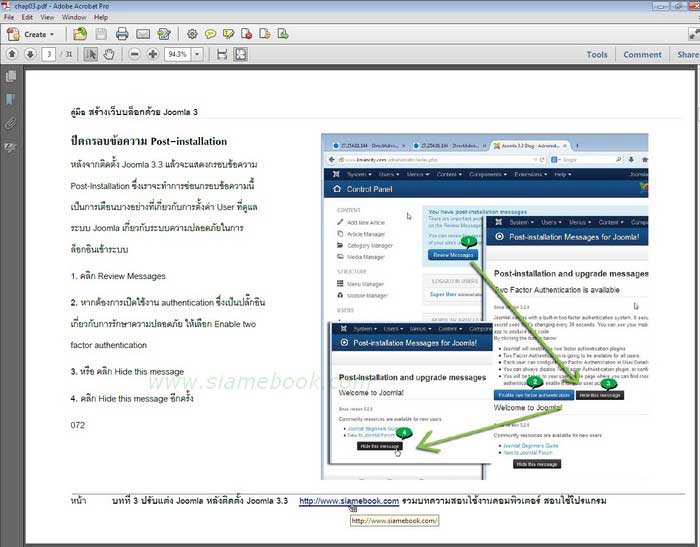Open Customize Quick Tools gear icon
The height and width of the screenshot is (547, 700).
(192, 34)
